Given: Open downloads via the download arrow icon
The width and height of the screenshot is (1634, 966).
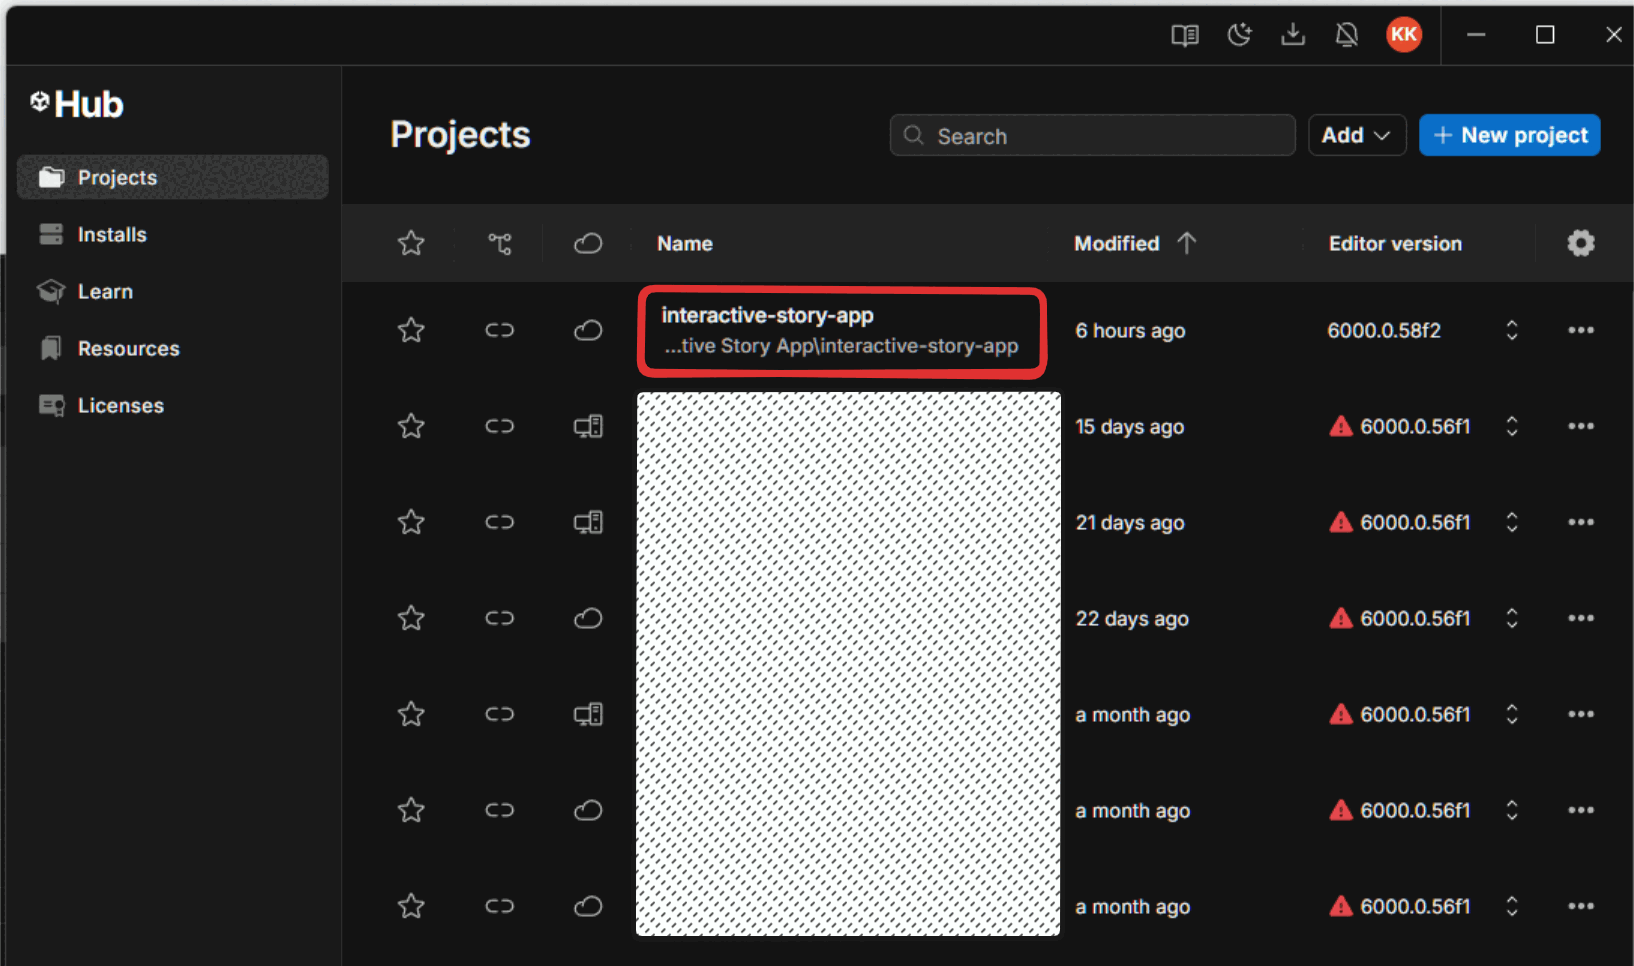Looking at the screenshot, I should point(1293,34).
